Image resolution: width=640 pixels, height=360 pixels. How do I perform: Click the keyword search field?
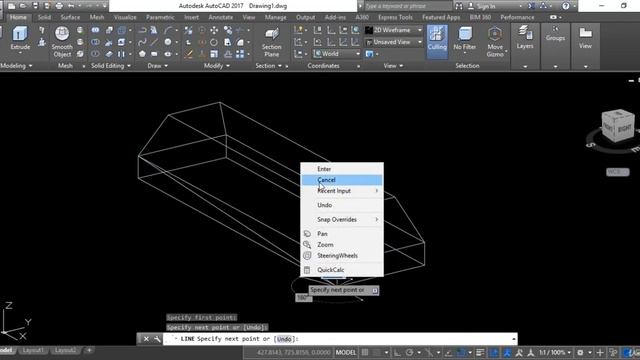coord(407,6)
